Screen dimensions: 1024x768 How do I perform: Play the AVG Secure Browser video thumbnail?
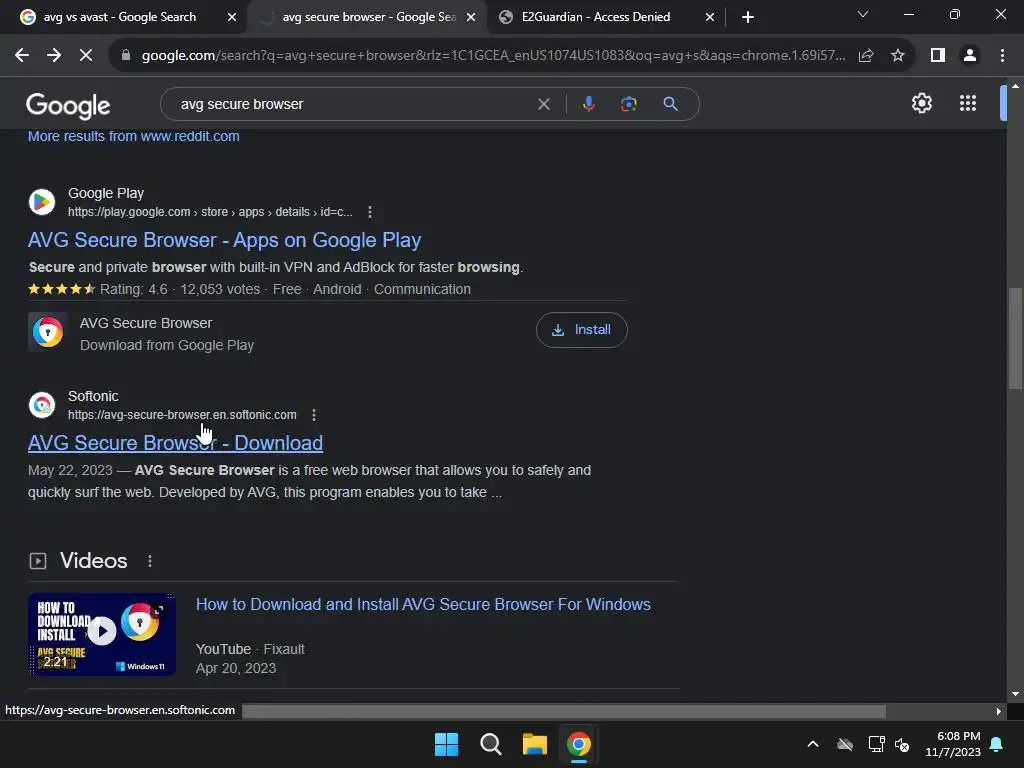click(x=102, y=633)
